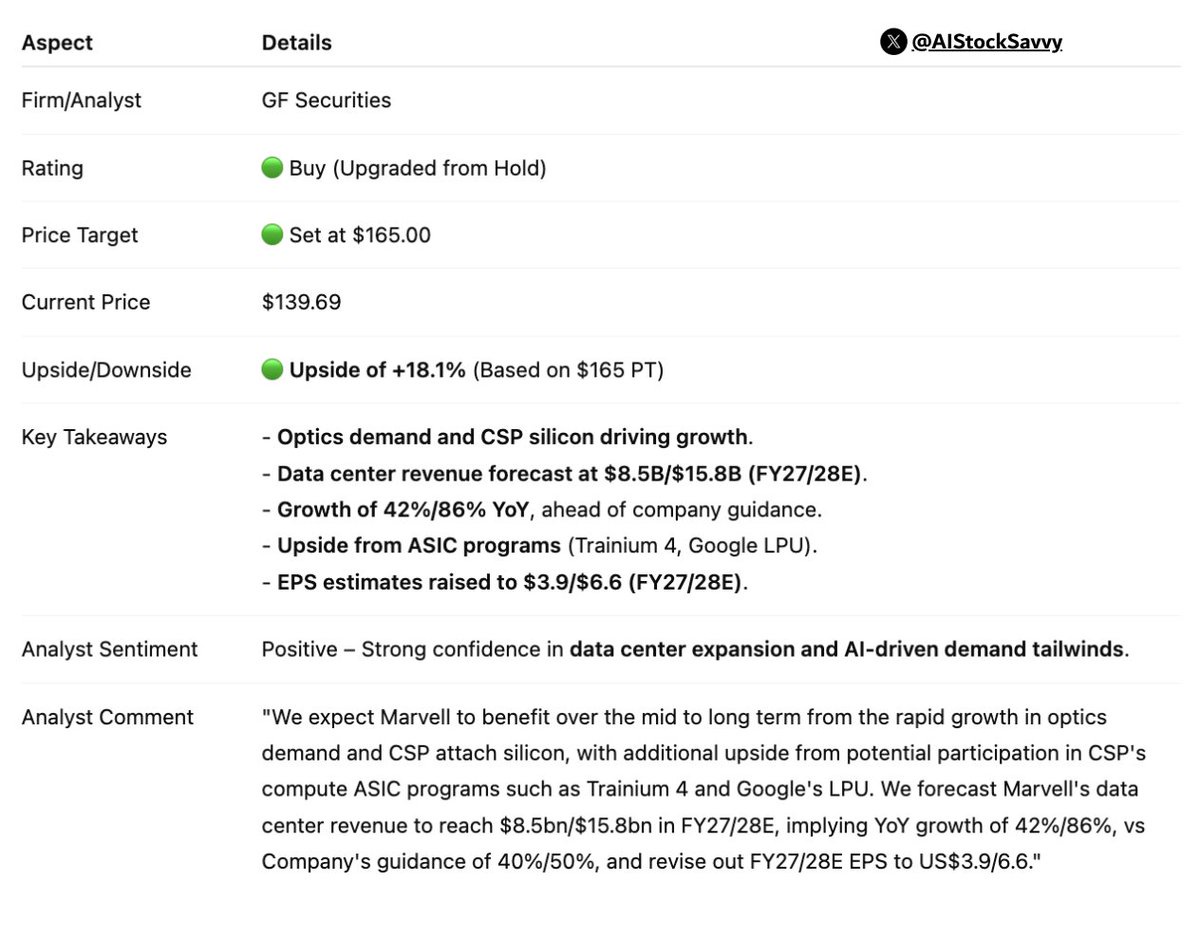
Task: Open the @AIStockSavvy profile link
Action: (x=986, y=42)
